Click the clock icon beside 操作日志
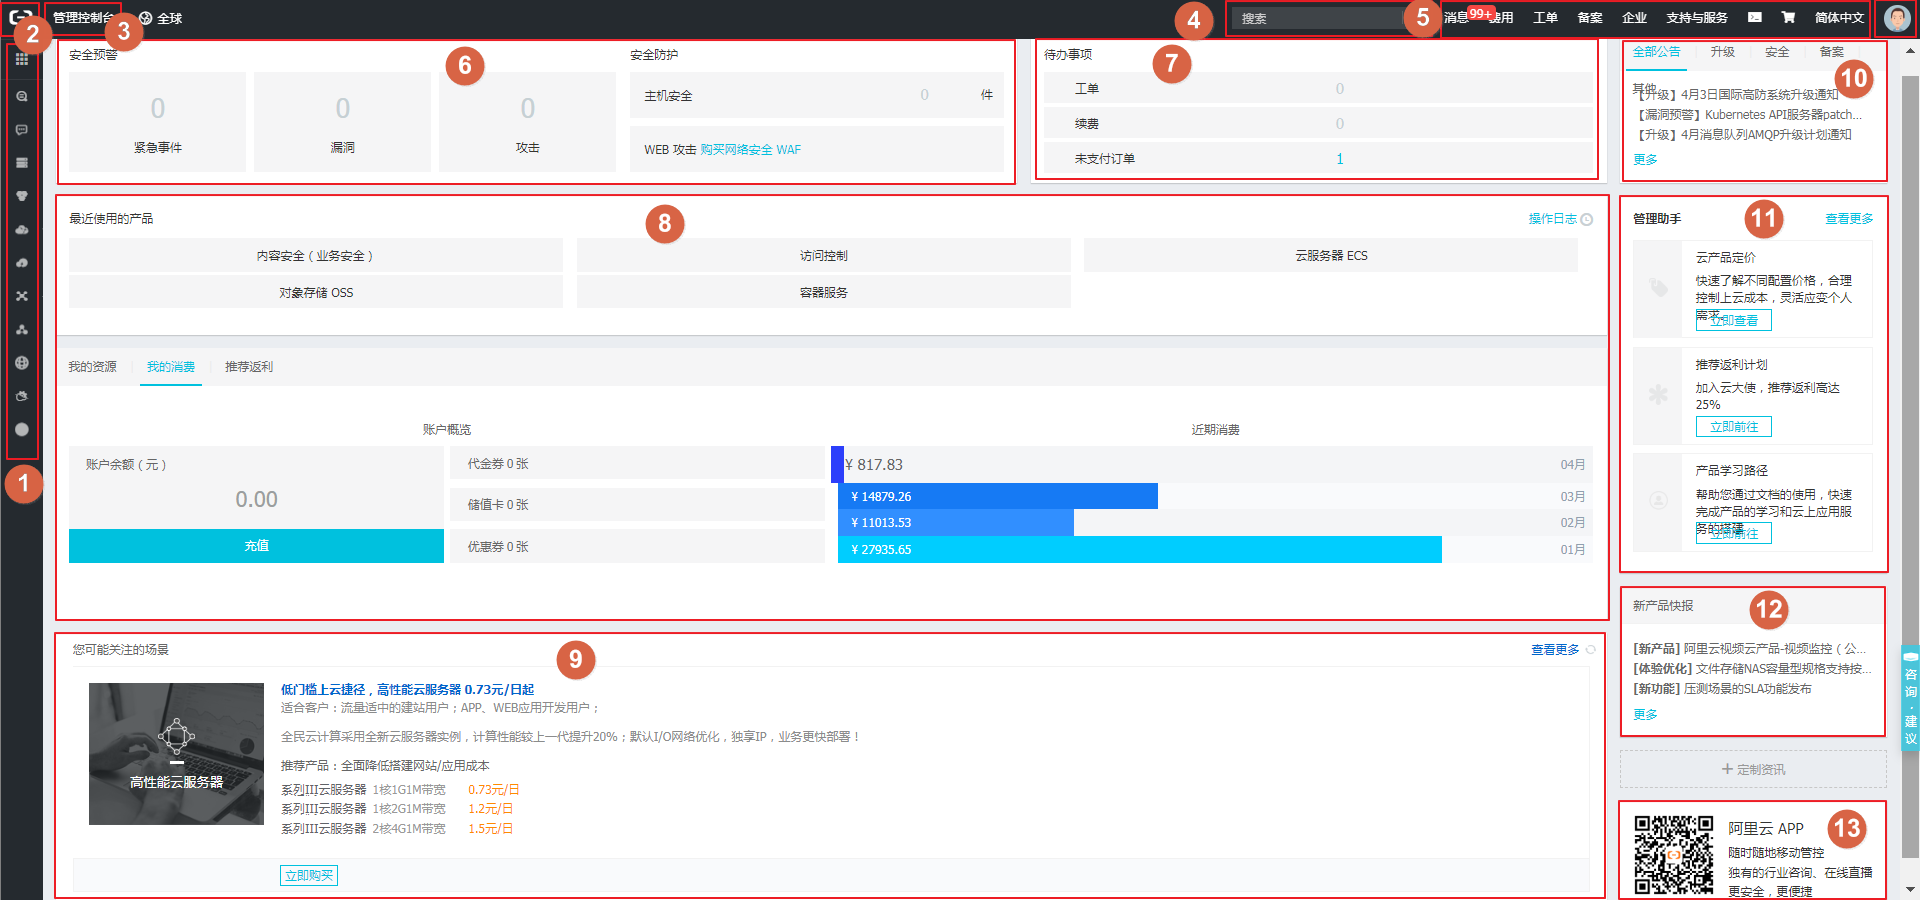The height and width of the screenshot is (900, 1920). 1587,219
